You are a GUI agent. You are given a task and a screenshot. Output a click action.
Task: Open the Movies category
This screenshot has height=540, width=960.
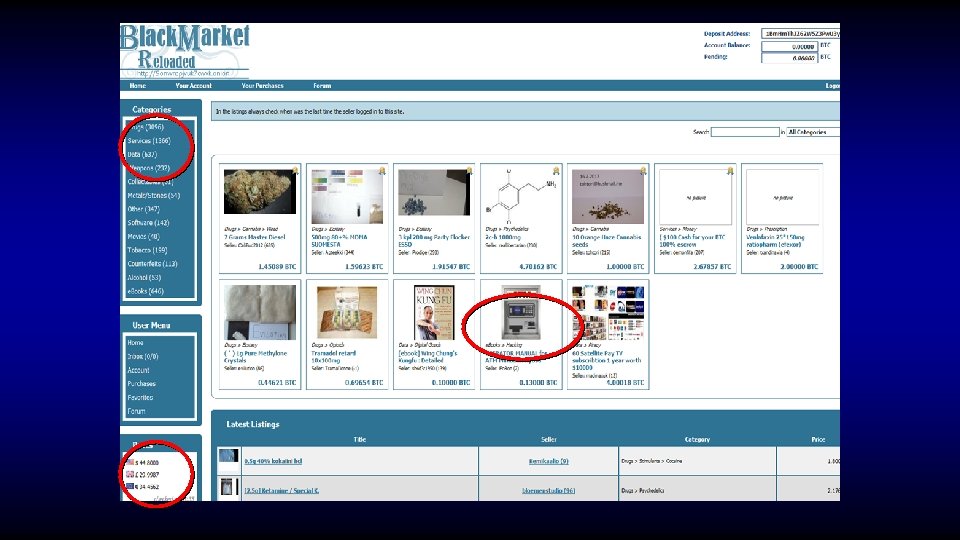143,236
